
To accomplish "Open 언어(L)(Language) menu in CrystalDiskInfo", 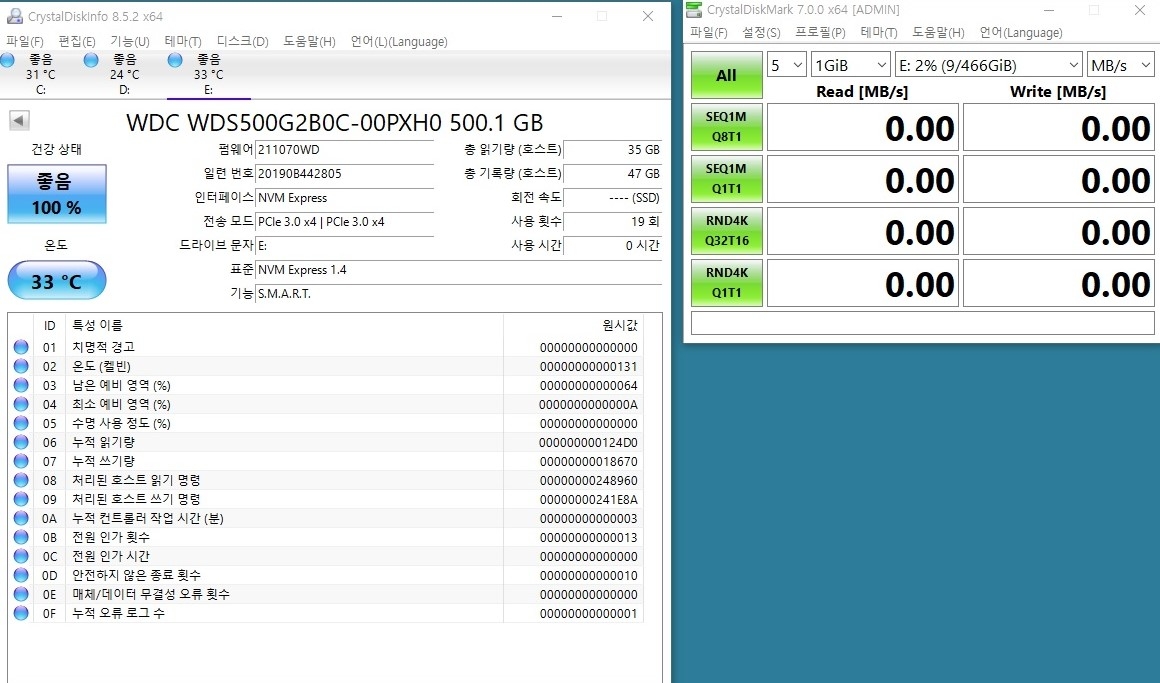I will [x=399, y=41].
